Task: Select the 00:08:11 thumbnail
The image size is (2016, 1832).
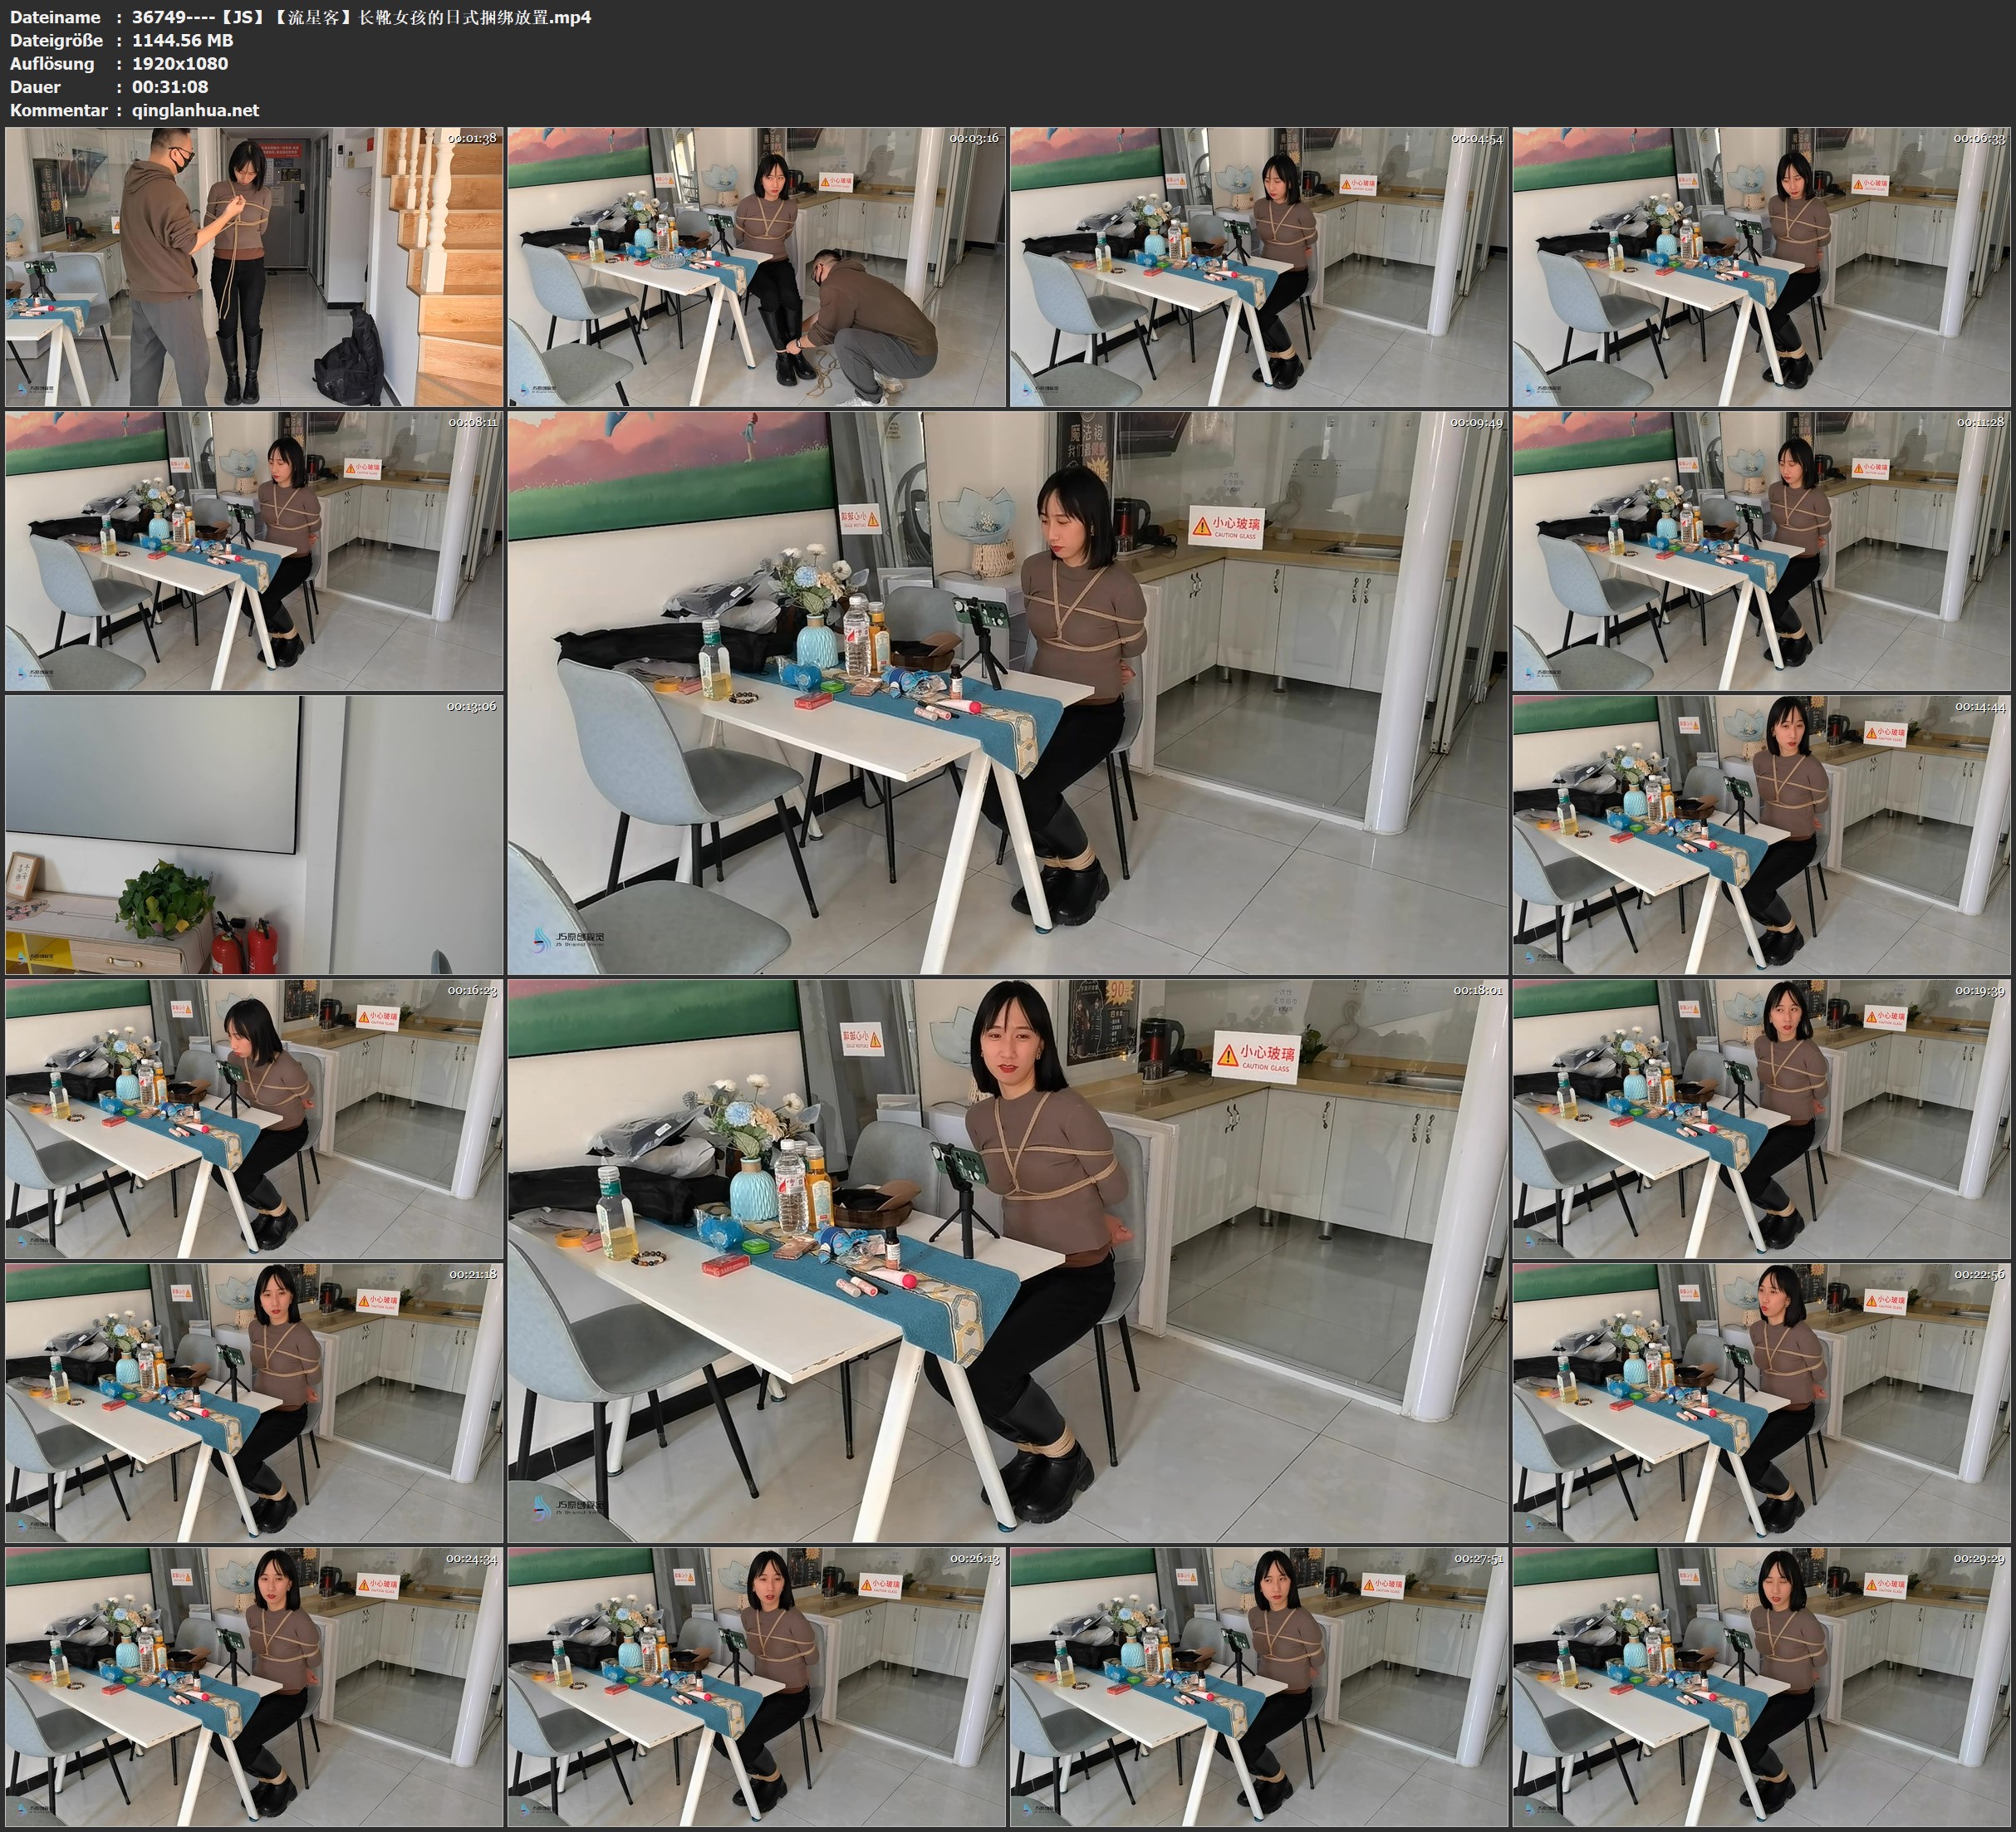Action: point(254,551)
